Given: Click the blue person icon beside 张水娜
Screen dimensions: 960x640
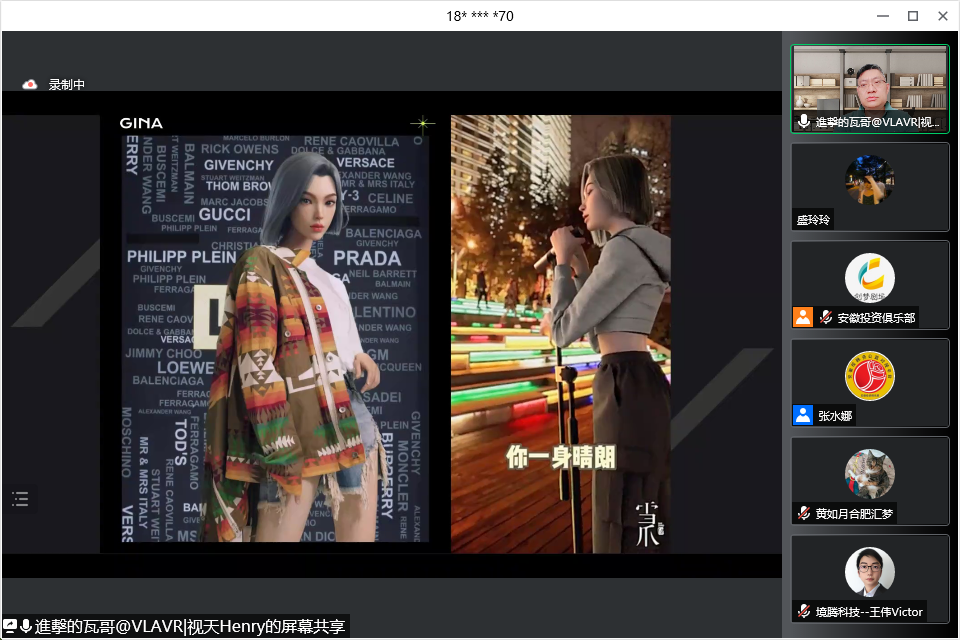Looking at the screenshot, I should (803, 415).
